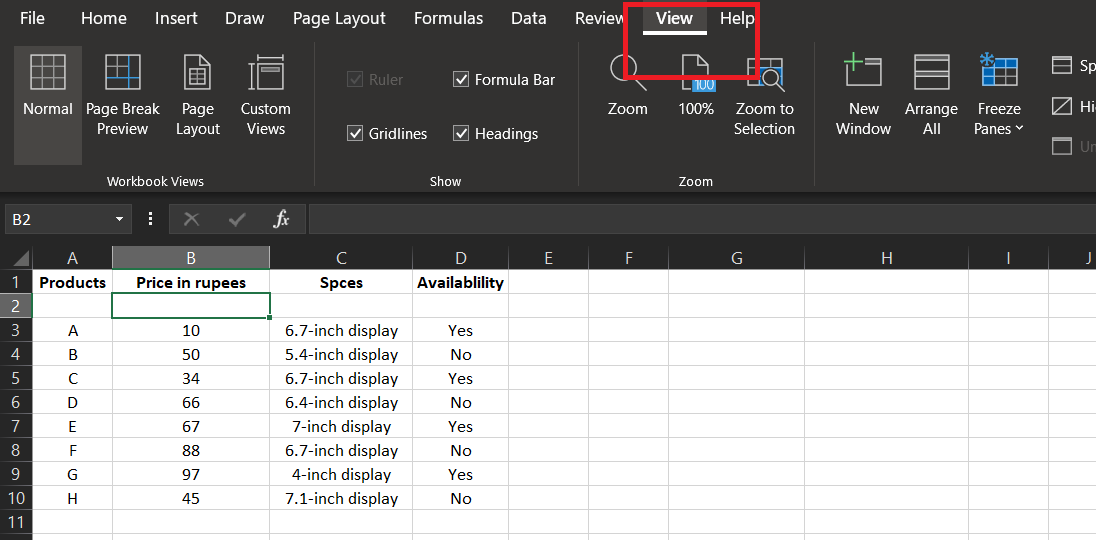Viewport: 1096px width, 540px height.
Task: Click '7.1-inch display' cell
Action: point(341,499)
